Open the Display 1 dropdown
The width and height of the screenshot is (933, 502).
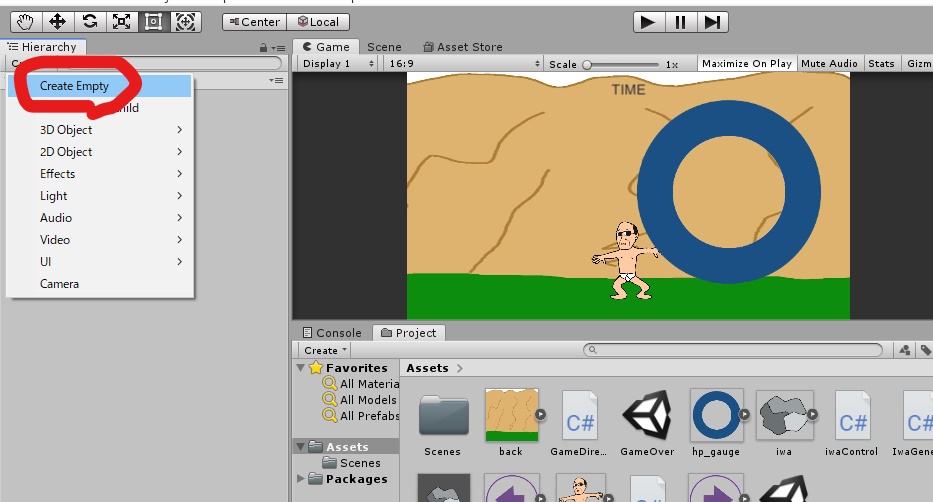[x=338, y=64]
